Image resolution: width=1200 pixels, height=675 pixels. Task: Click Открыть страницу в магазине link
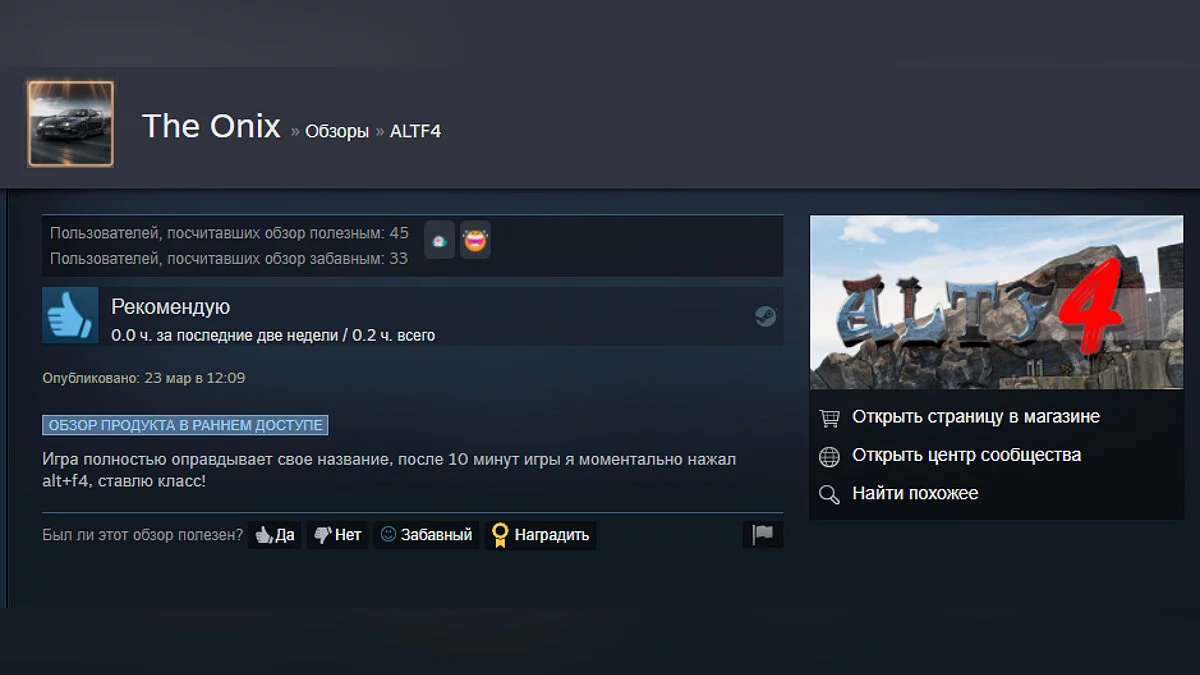(975, 417)
